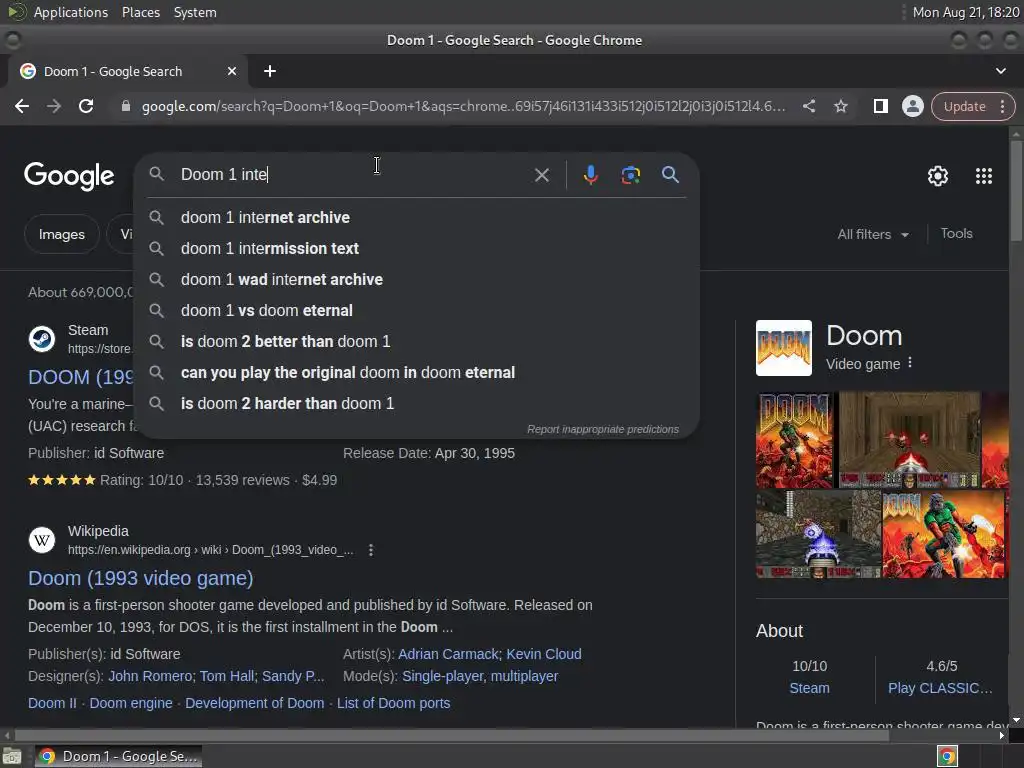Image resolution: width=1024 pixels, height=768 pixels.
Task: Click the Single-player, multiplayer mode link
Action: pos(480,676)
